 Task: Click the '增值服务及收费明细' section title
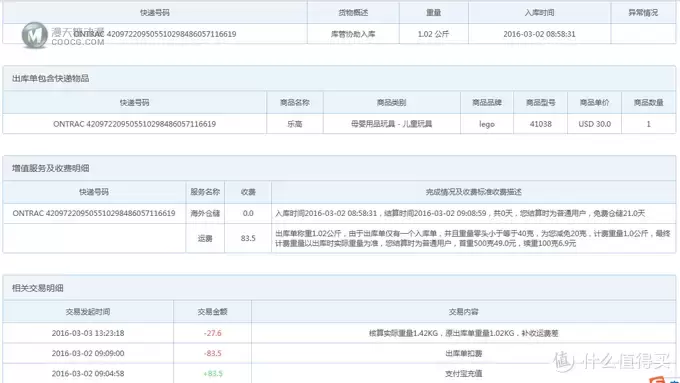tap(51, 168)
